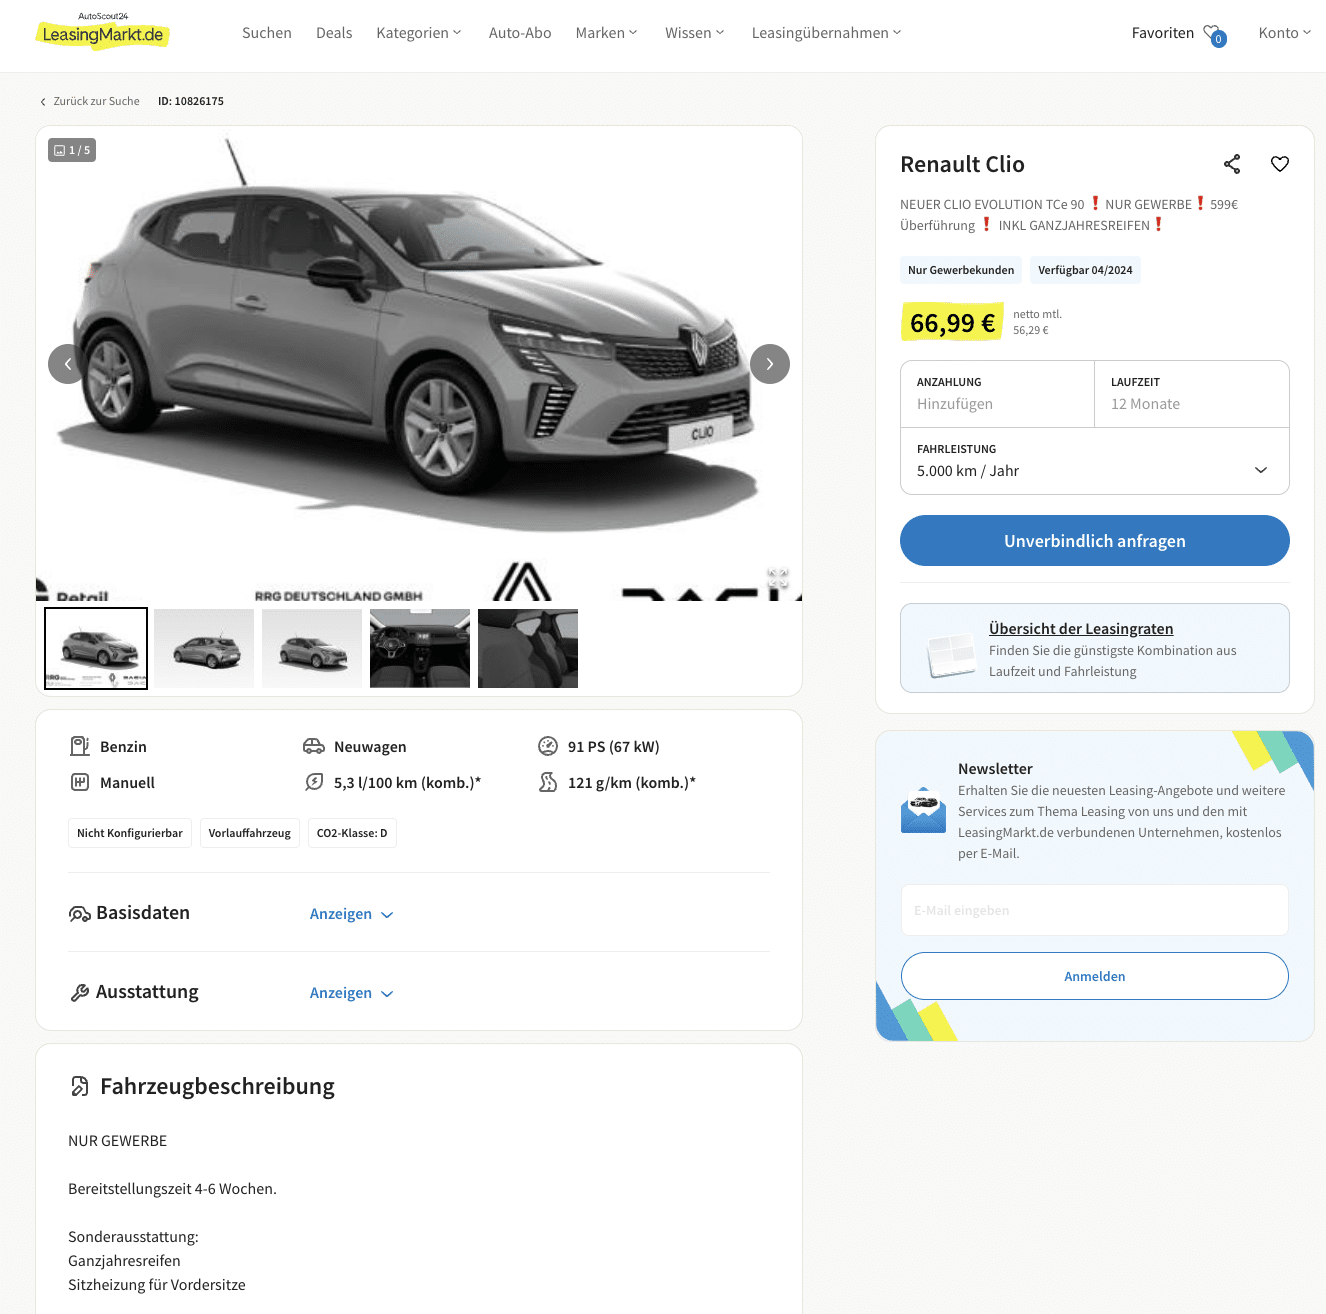Select the third Clio thumbnail
The width and height of the screenshot is (1326, 1314).
click(x=312, y=648)
